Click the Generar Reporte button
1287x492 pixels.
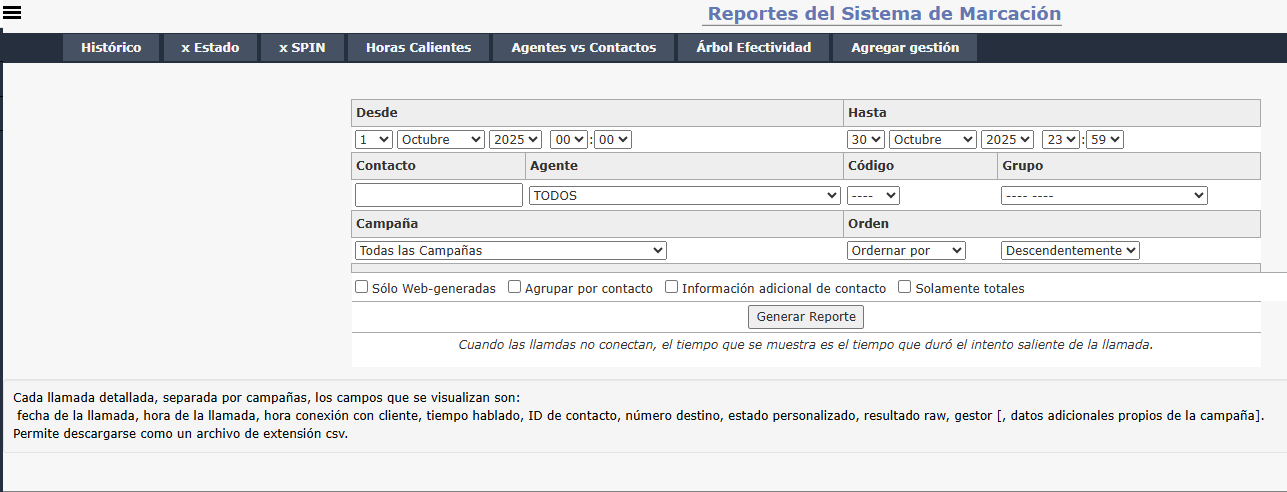click(x=806, y=317)
